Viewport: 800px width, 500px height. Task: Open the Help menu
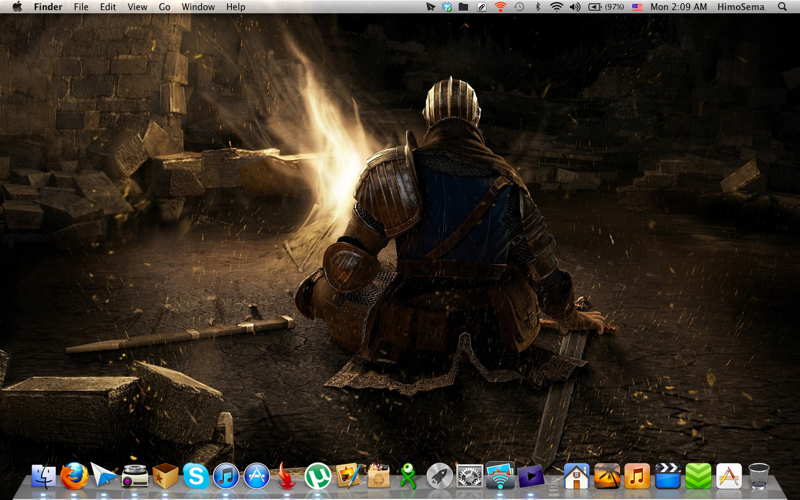236,7
